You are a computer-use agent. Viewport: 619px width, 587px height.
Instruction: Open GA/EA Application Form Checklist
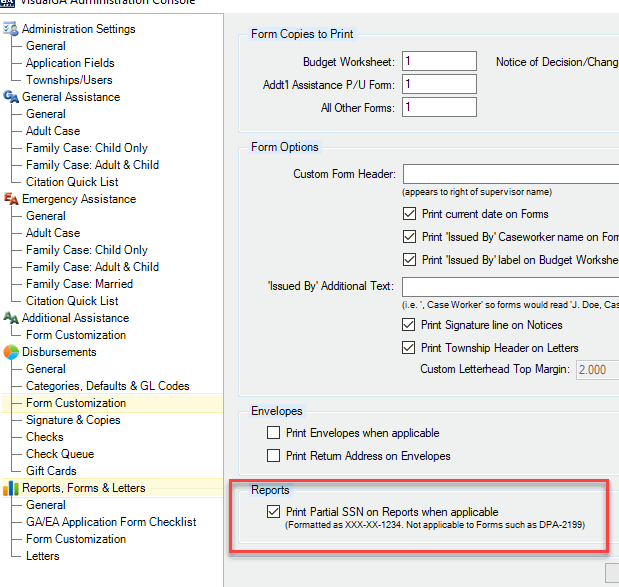click(111, 522)
